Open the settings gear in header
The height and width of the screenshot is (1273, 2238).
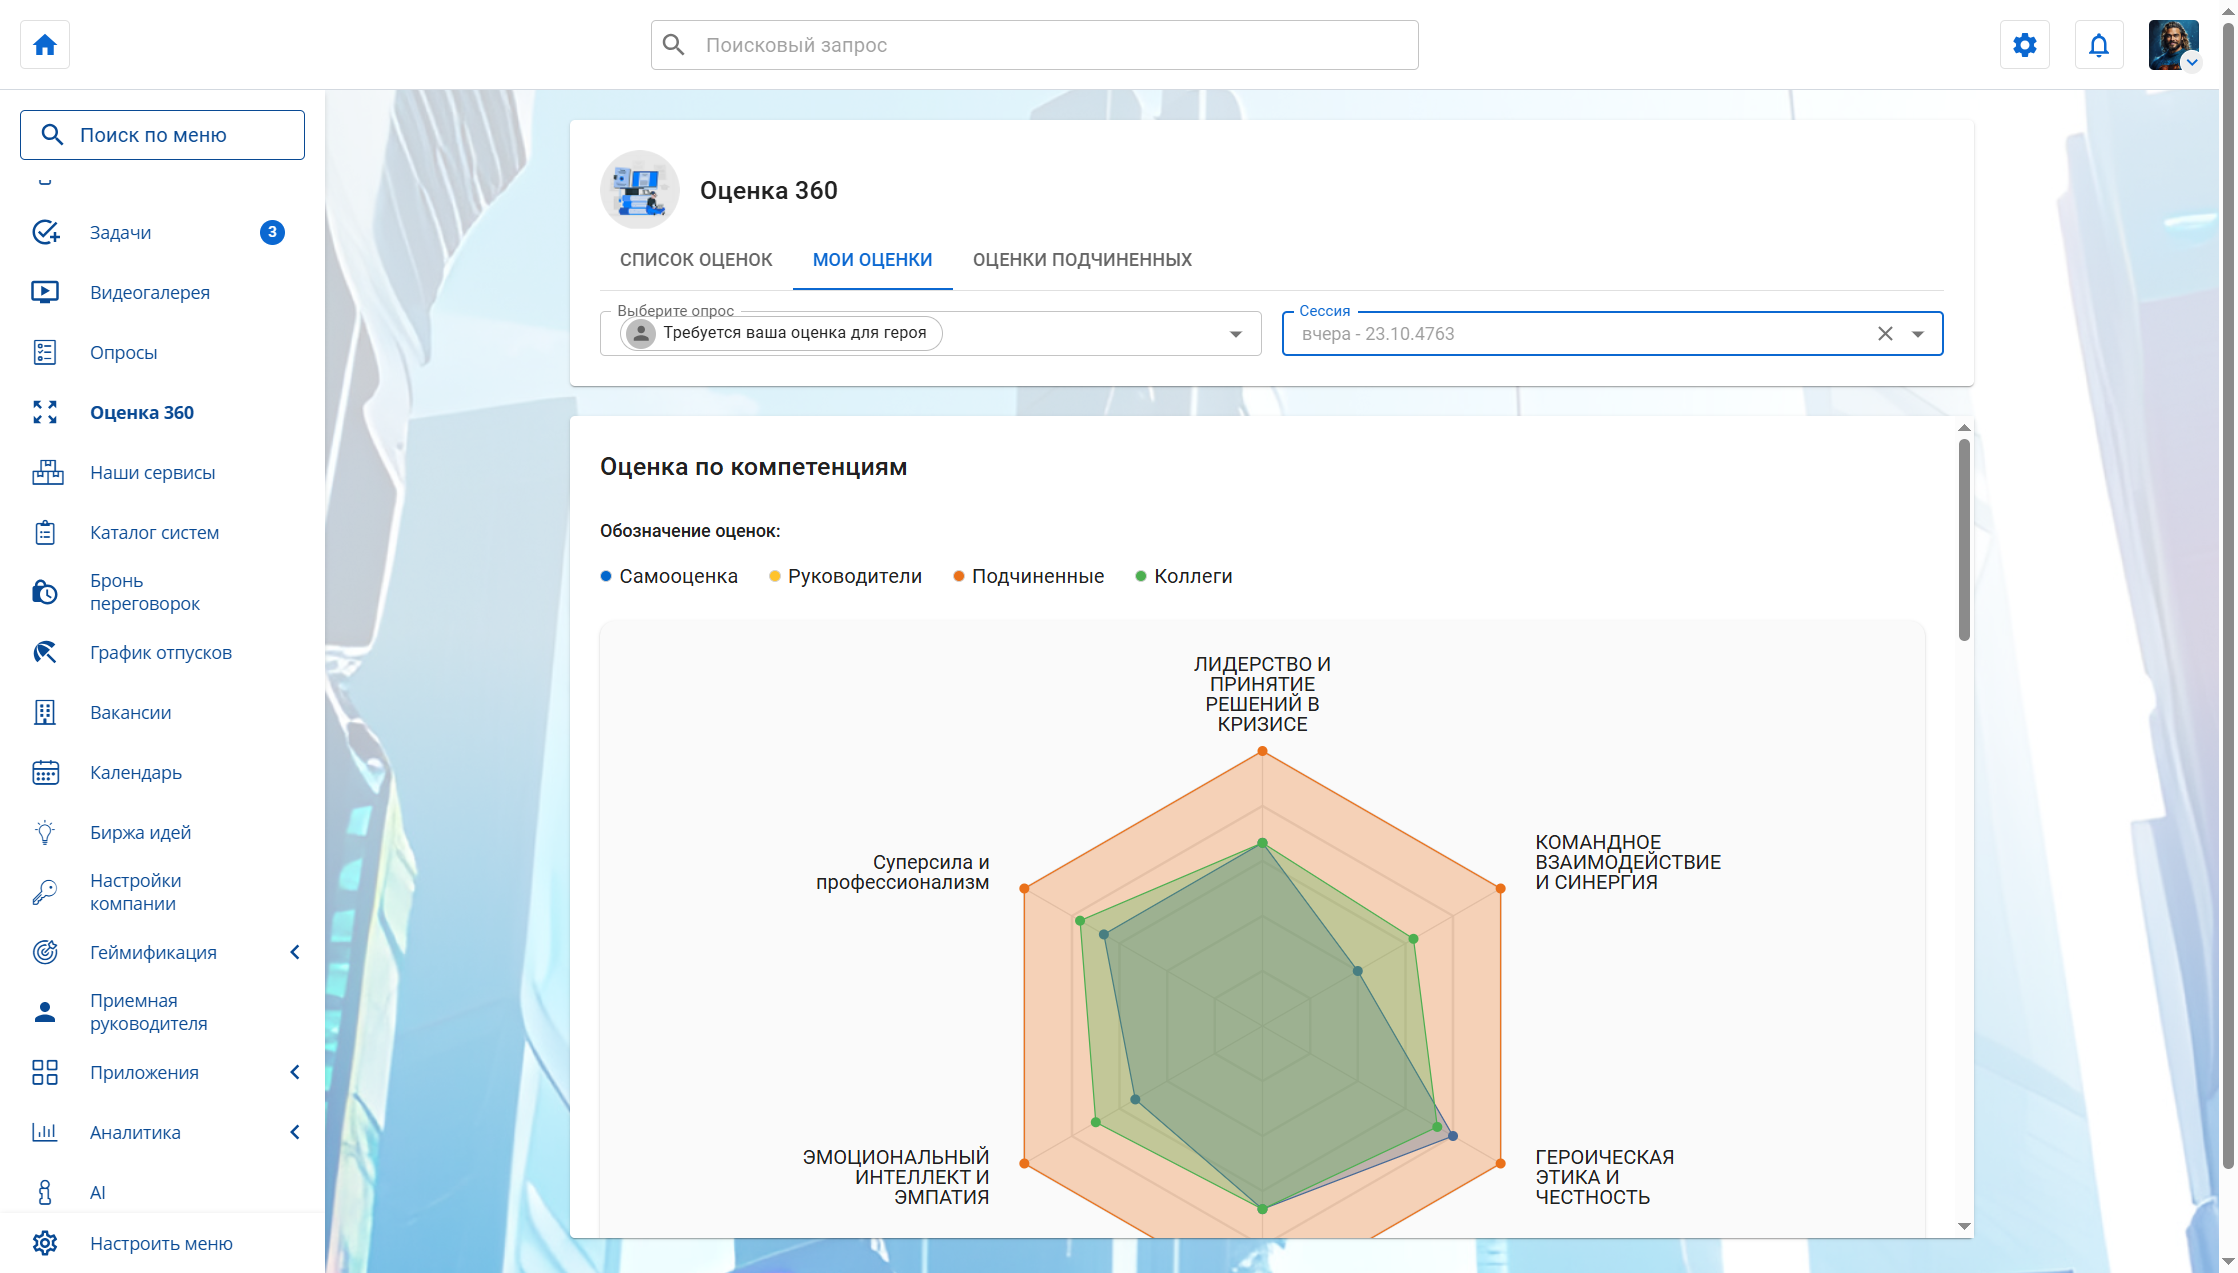point(2024,45)
